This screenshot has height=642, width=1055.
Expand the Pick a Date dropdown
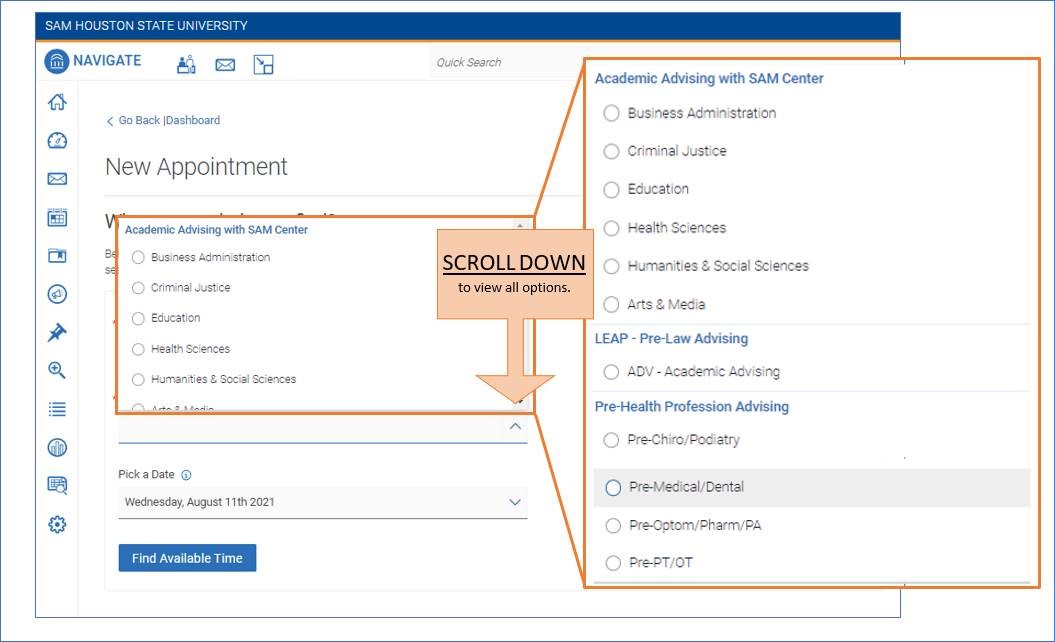[515, 502]
